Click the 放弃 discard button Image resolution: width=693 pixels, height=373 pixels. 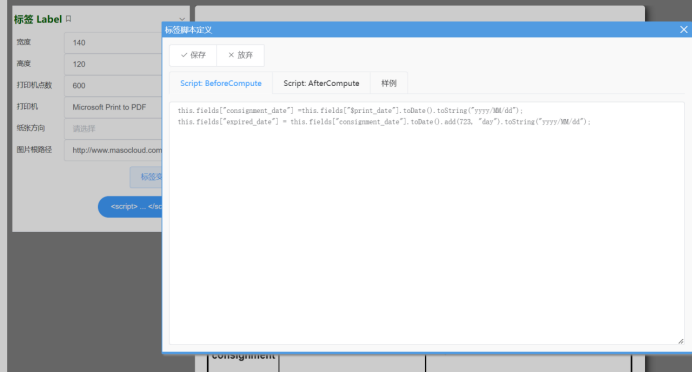[240, 55]
